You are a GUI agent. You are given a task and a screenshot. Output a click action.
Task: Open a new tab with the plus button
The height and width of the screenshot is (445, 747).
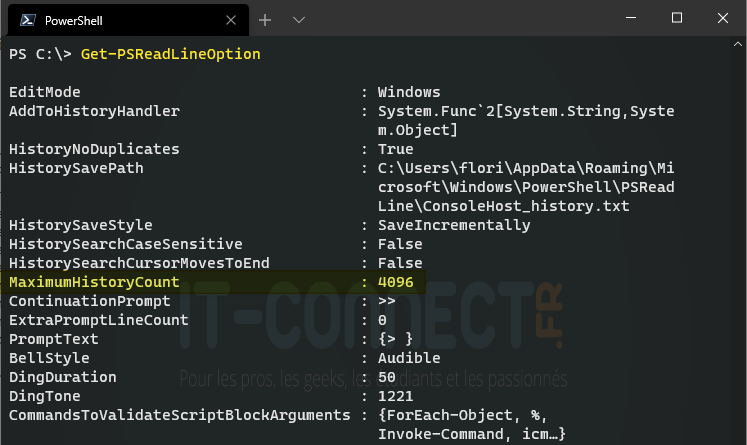click(x=265, y=20)
